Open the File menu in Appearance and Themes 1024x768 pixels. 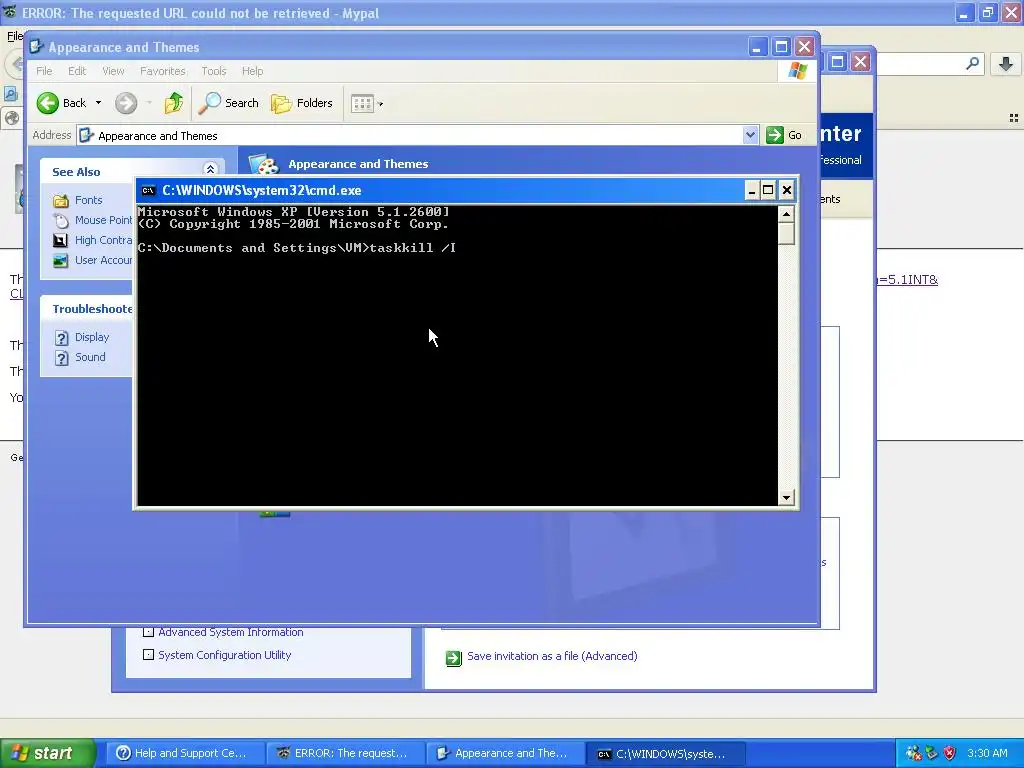coord(44,71)
